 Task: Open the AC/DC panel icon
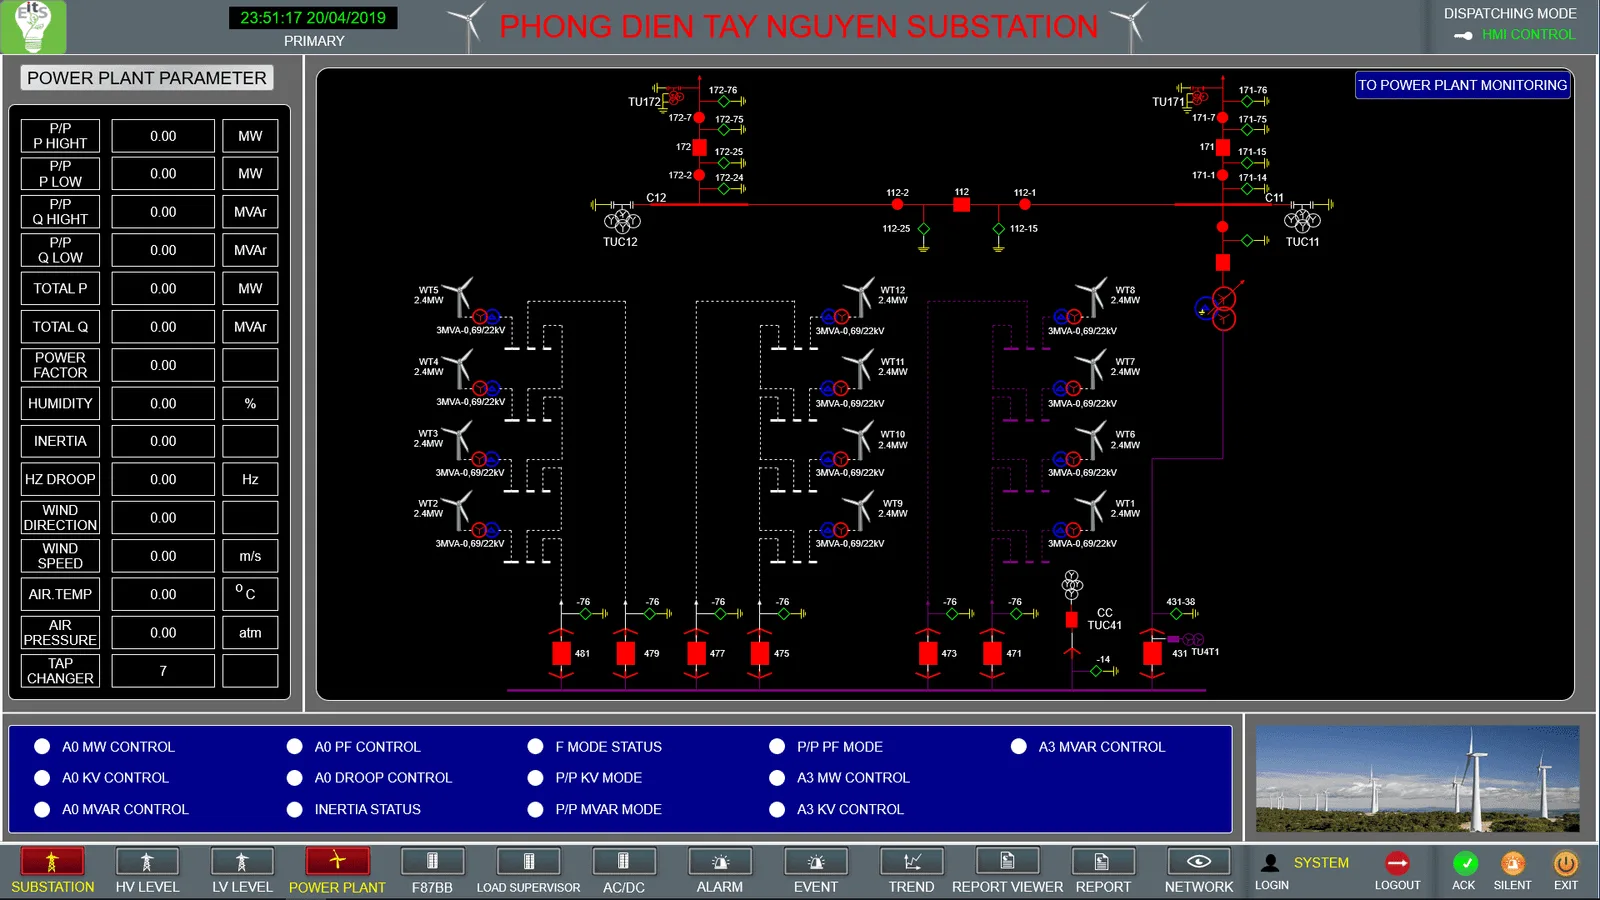(x=623, y=861)
